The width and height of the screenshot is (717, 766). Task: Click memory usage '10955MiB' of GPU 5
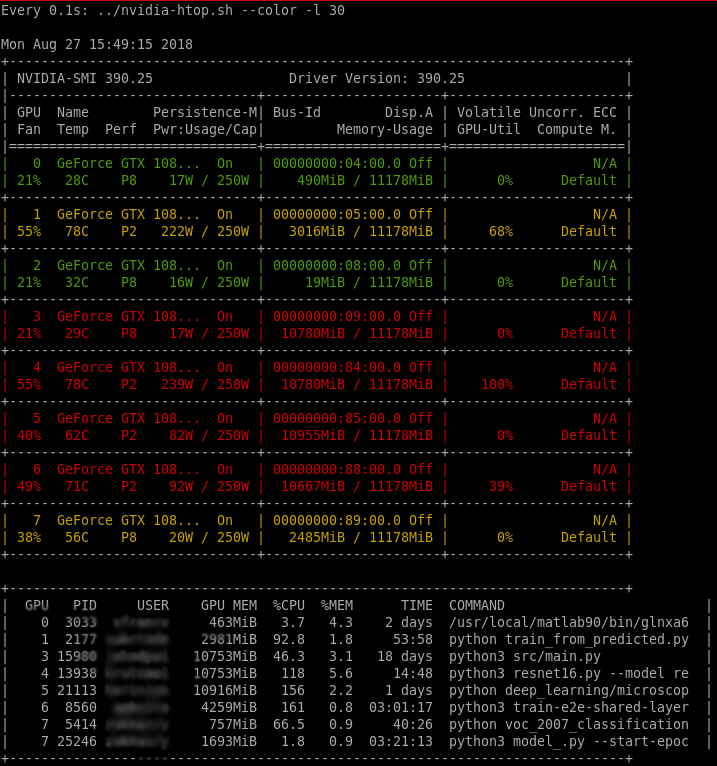313,436
